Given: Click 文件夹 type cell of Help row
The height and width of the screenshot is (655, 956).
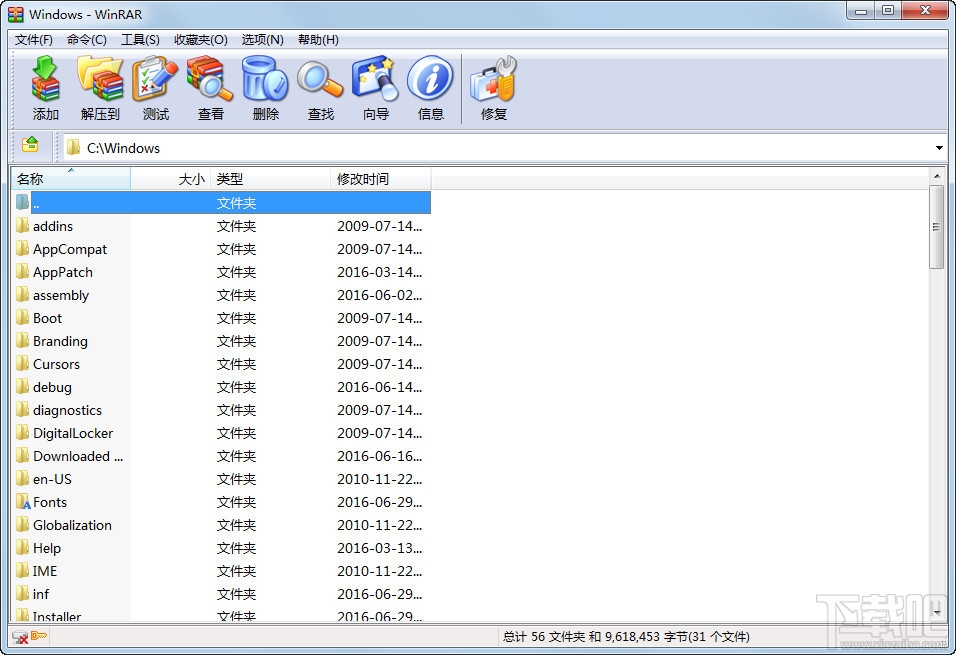Looking at the screenshot, I should coord(237,548).
